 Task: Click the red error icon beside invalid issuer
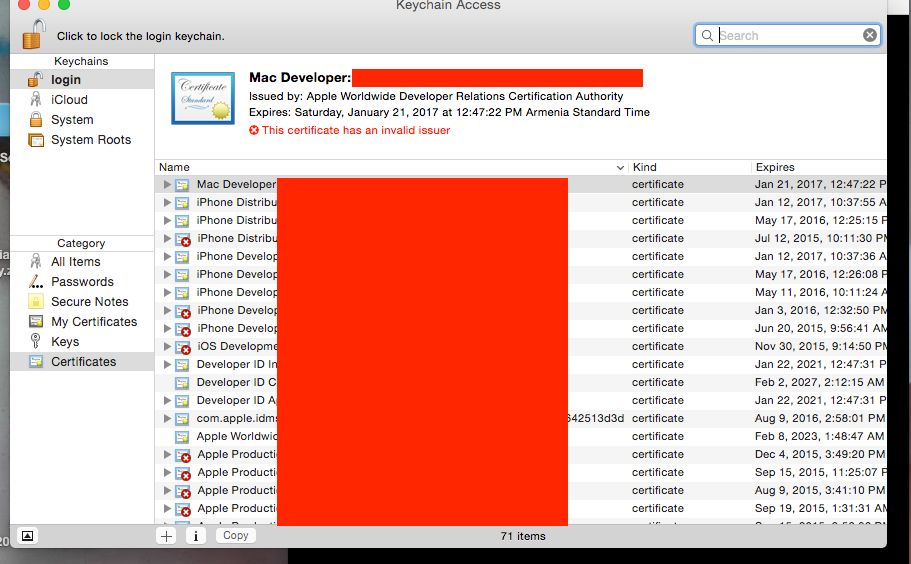pyautogui.click(x=254, y=130)
